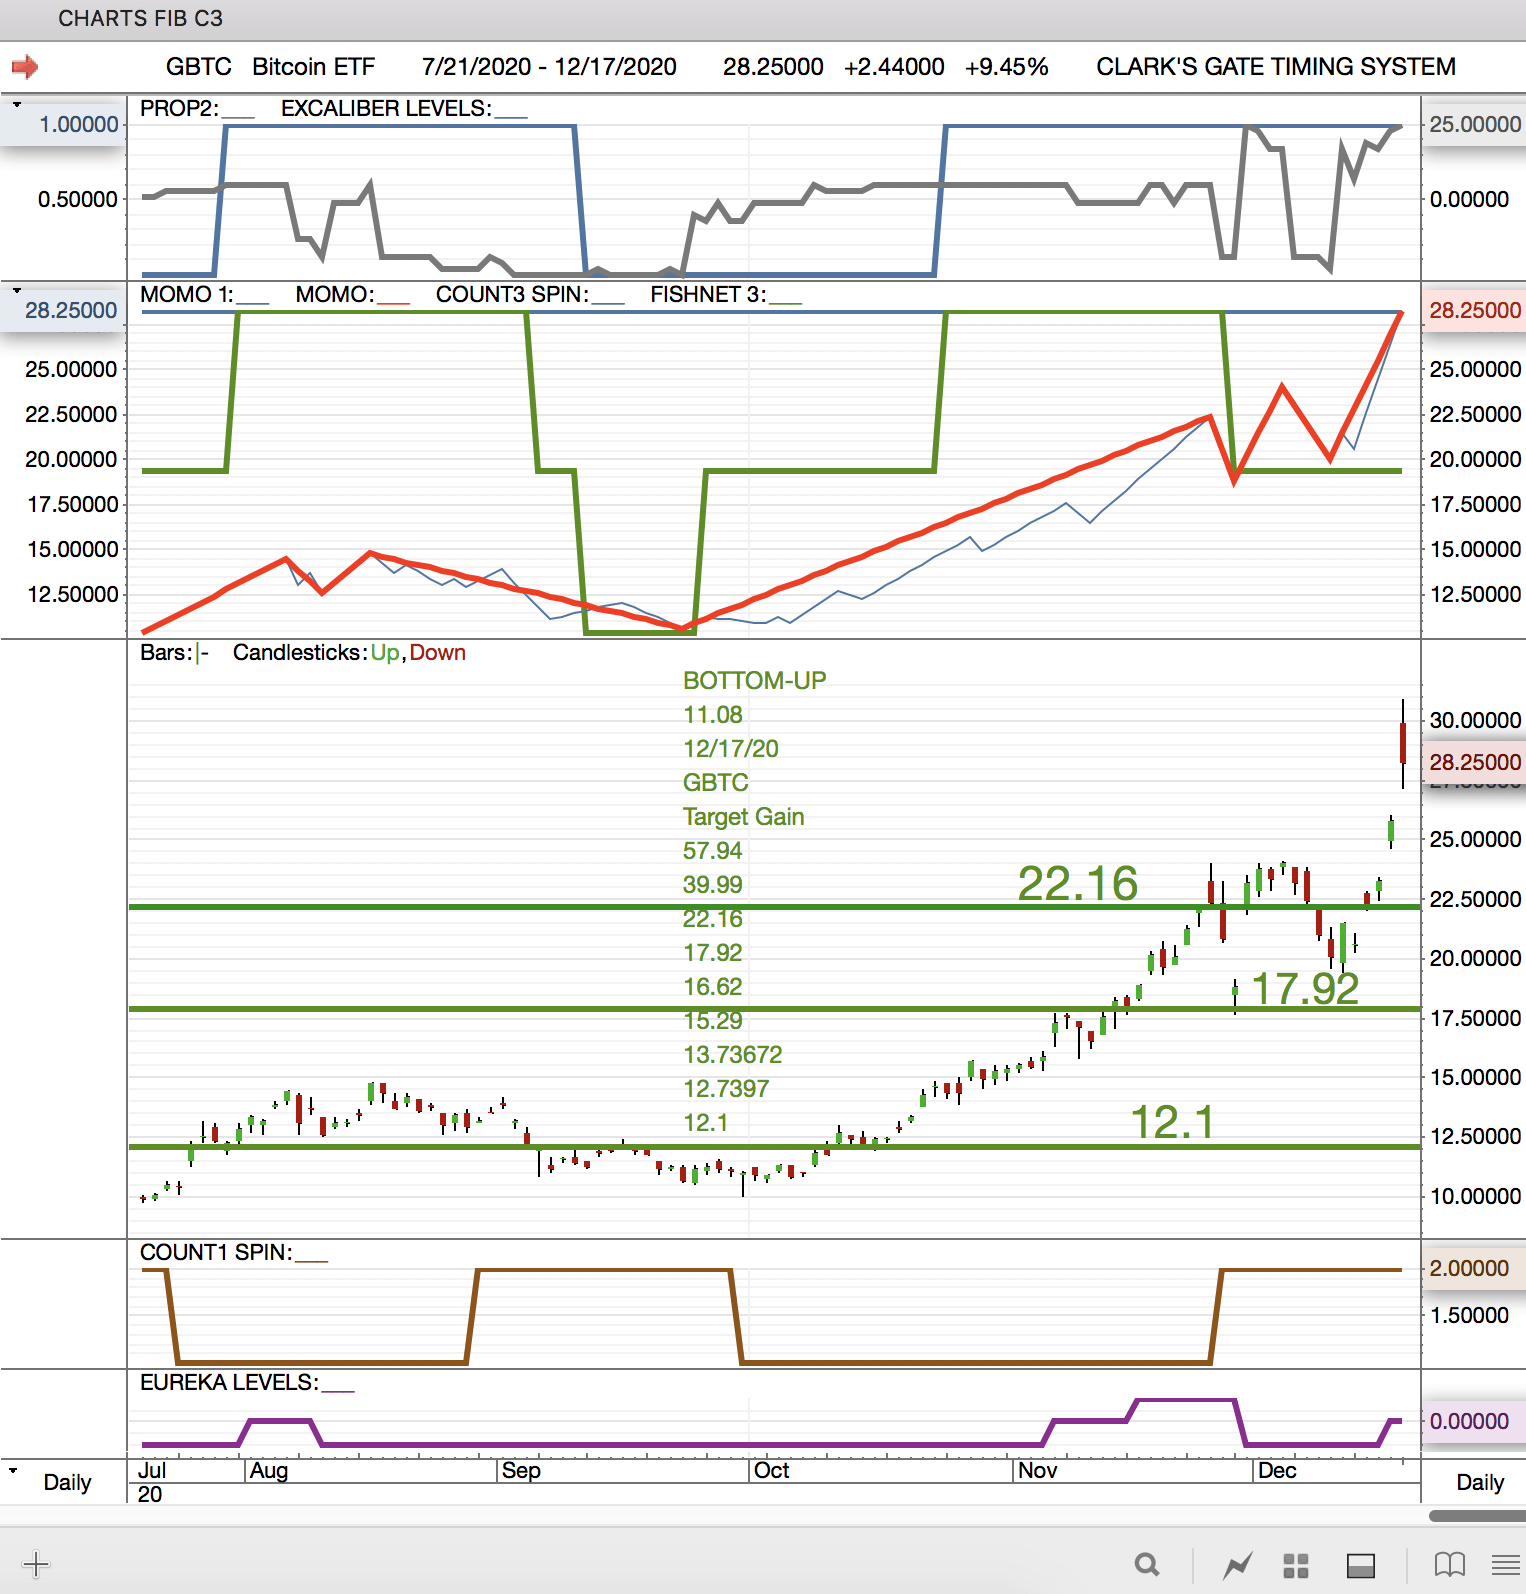Open the book icon in bottom toolbar
This screenshot has width=1526, height=1594.
1449,1564
